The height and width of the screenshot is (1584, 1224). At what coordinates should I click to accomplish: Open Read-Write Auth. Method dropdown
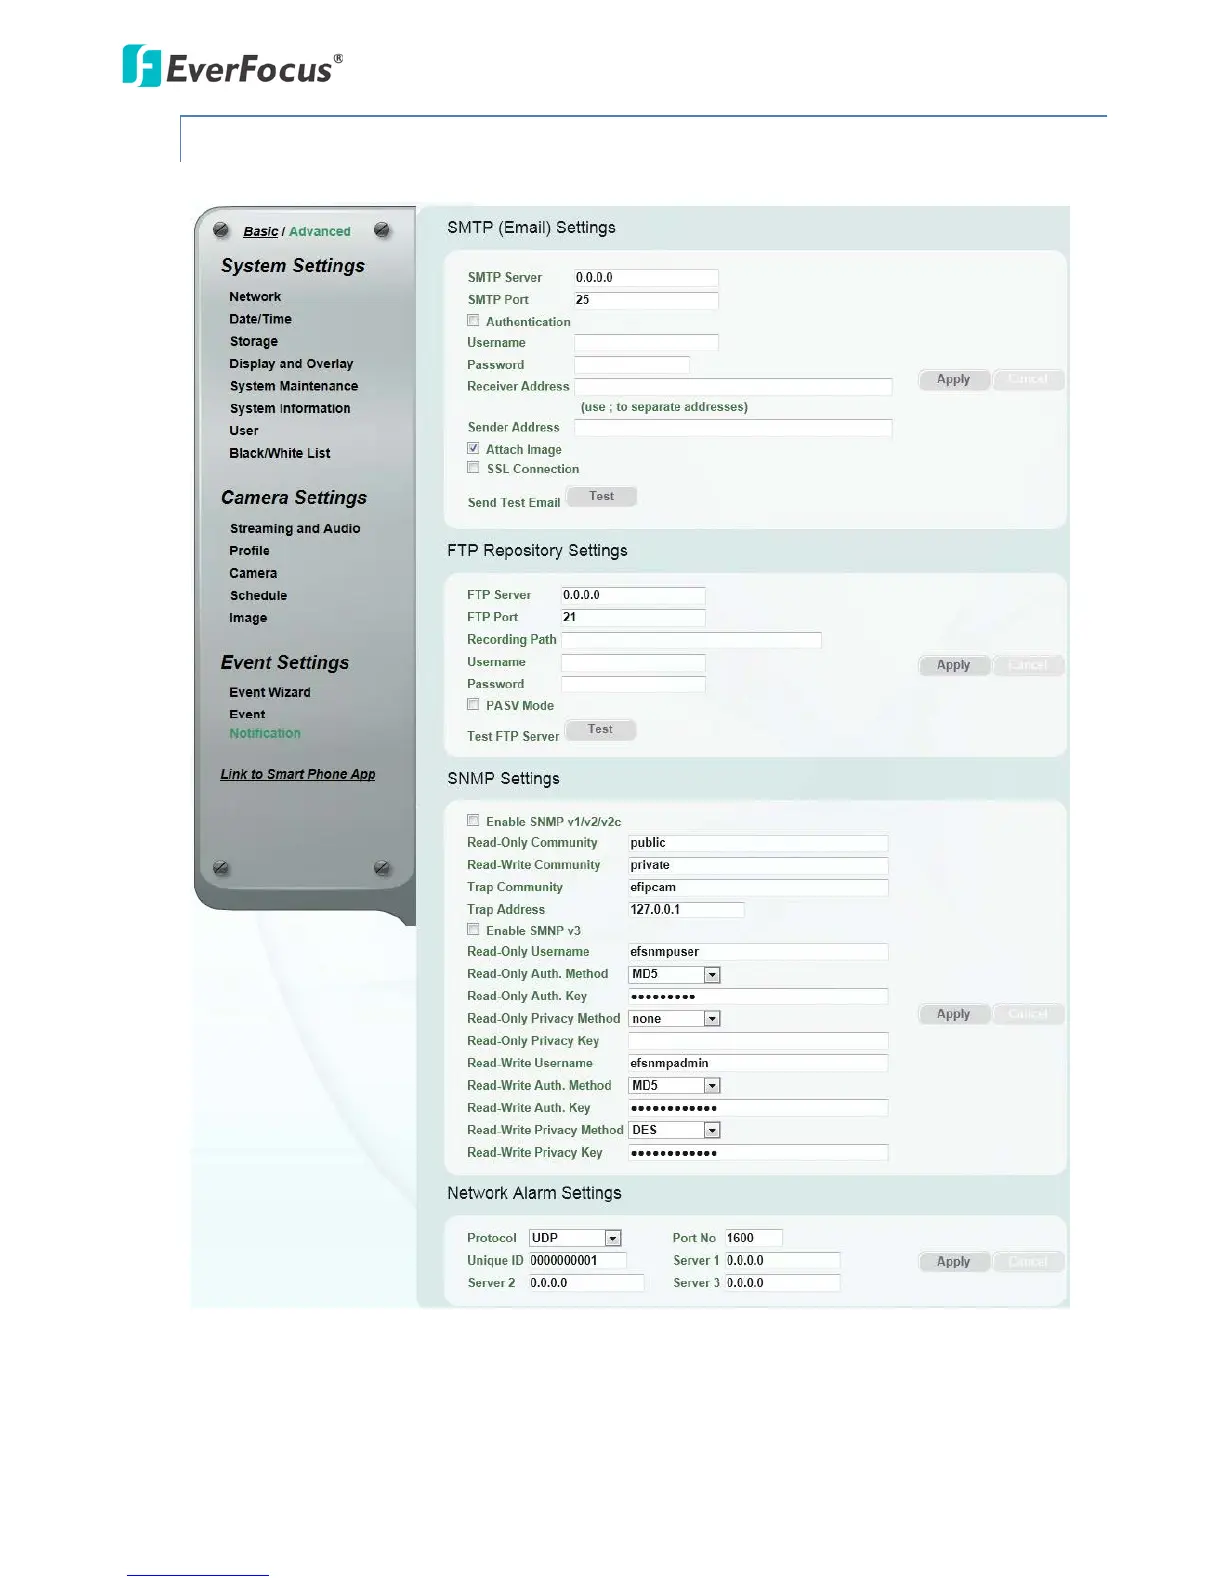coord(675,1085)
